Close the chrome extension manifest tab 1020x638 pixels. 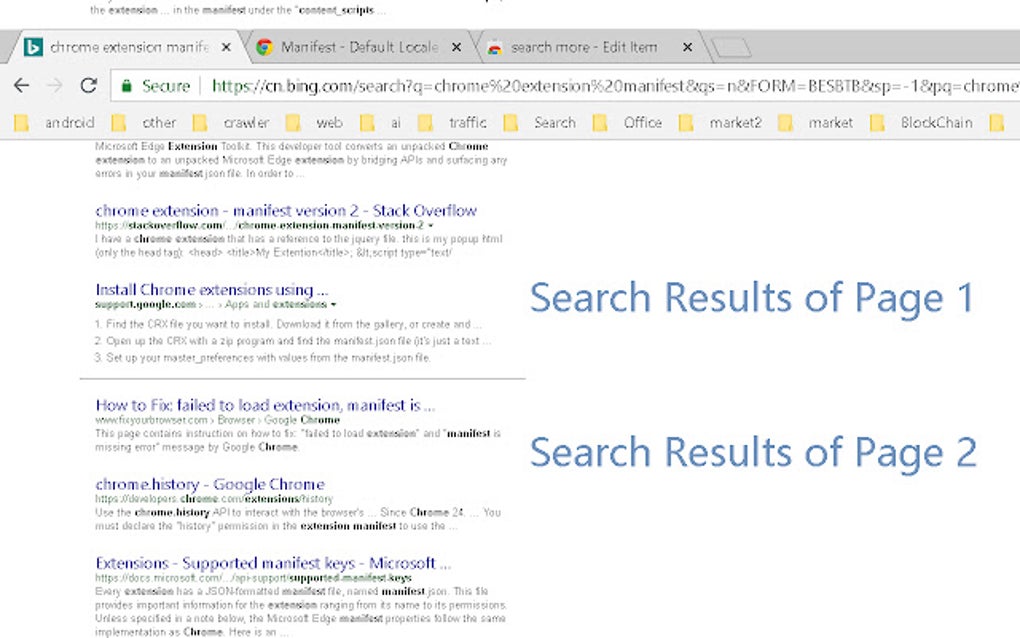click(x=226, y=47)
